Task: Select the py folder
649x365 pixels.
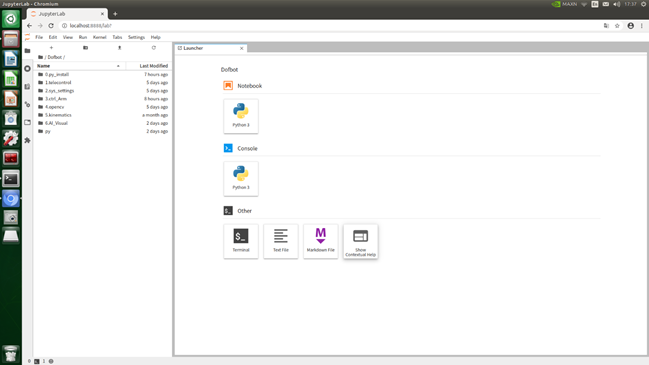Action: [102, 131]
